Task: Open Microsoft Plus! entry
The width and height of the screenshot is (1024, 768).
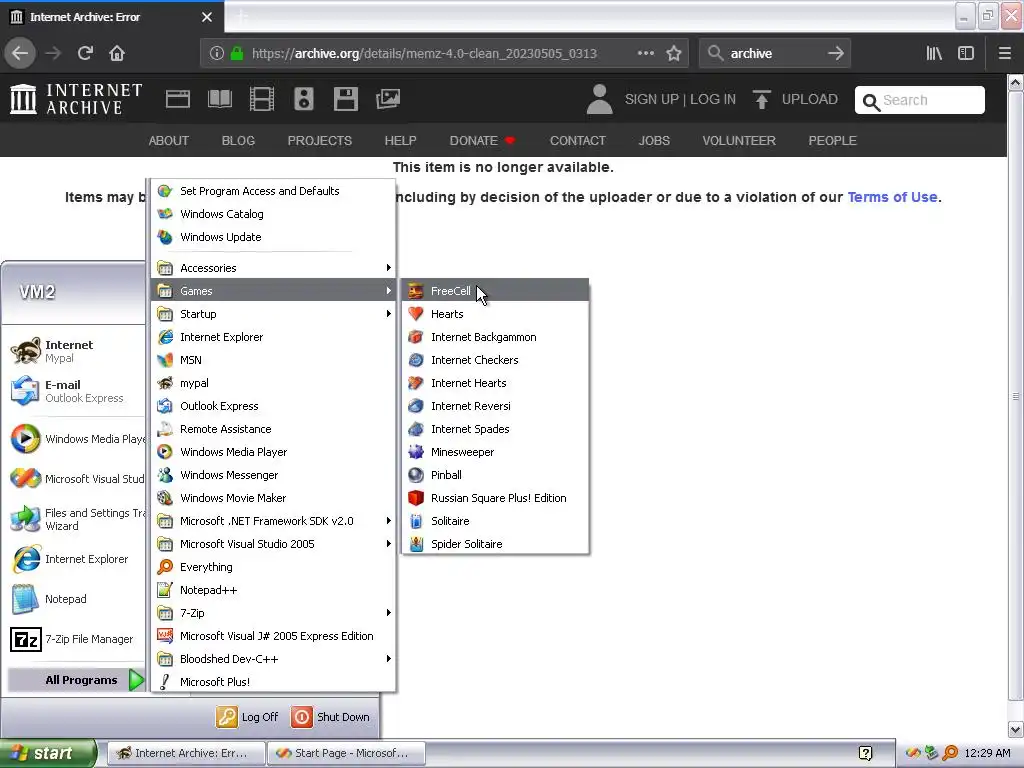Action: pyautogui.click(x=274, y=682)
